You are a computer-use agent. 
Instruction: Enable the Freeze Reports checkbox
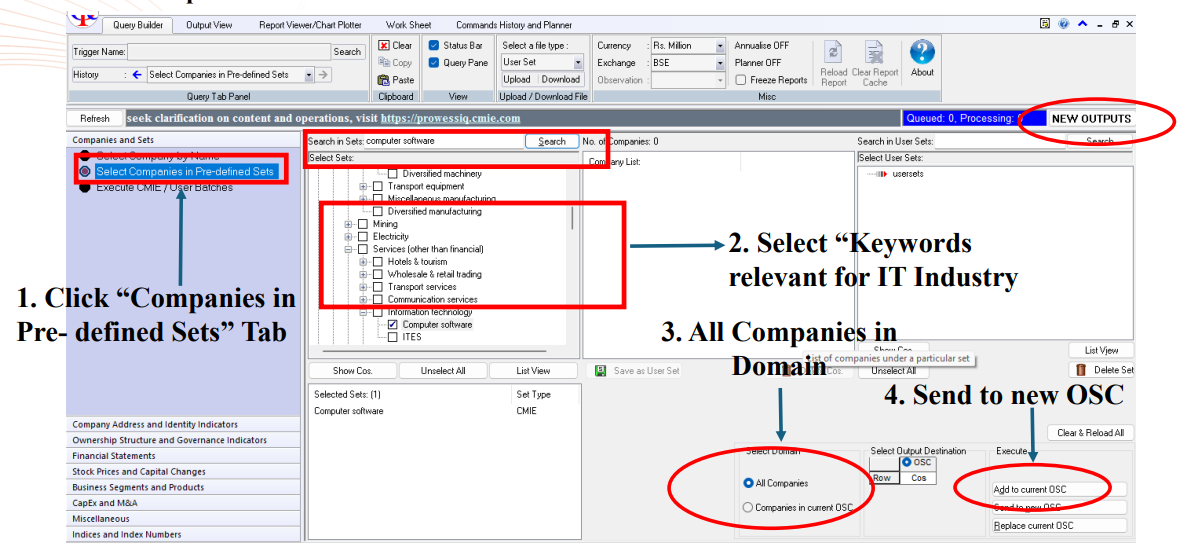(740, 80)
